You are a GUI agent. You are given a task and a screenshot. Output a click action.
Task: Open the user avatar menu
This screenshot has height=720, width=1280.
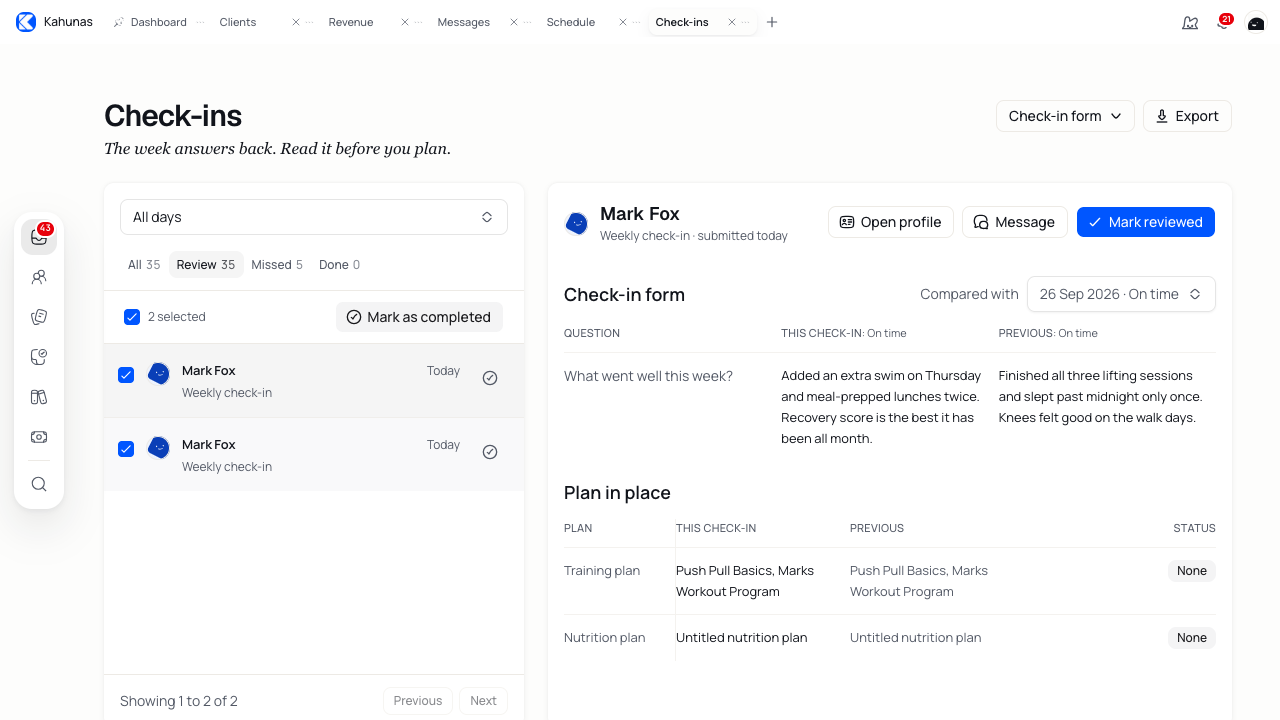(1256, 22)
